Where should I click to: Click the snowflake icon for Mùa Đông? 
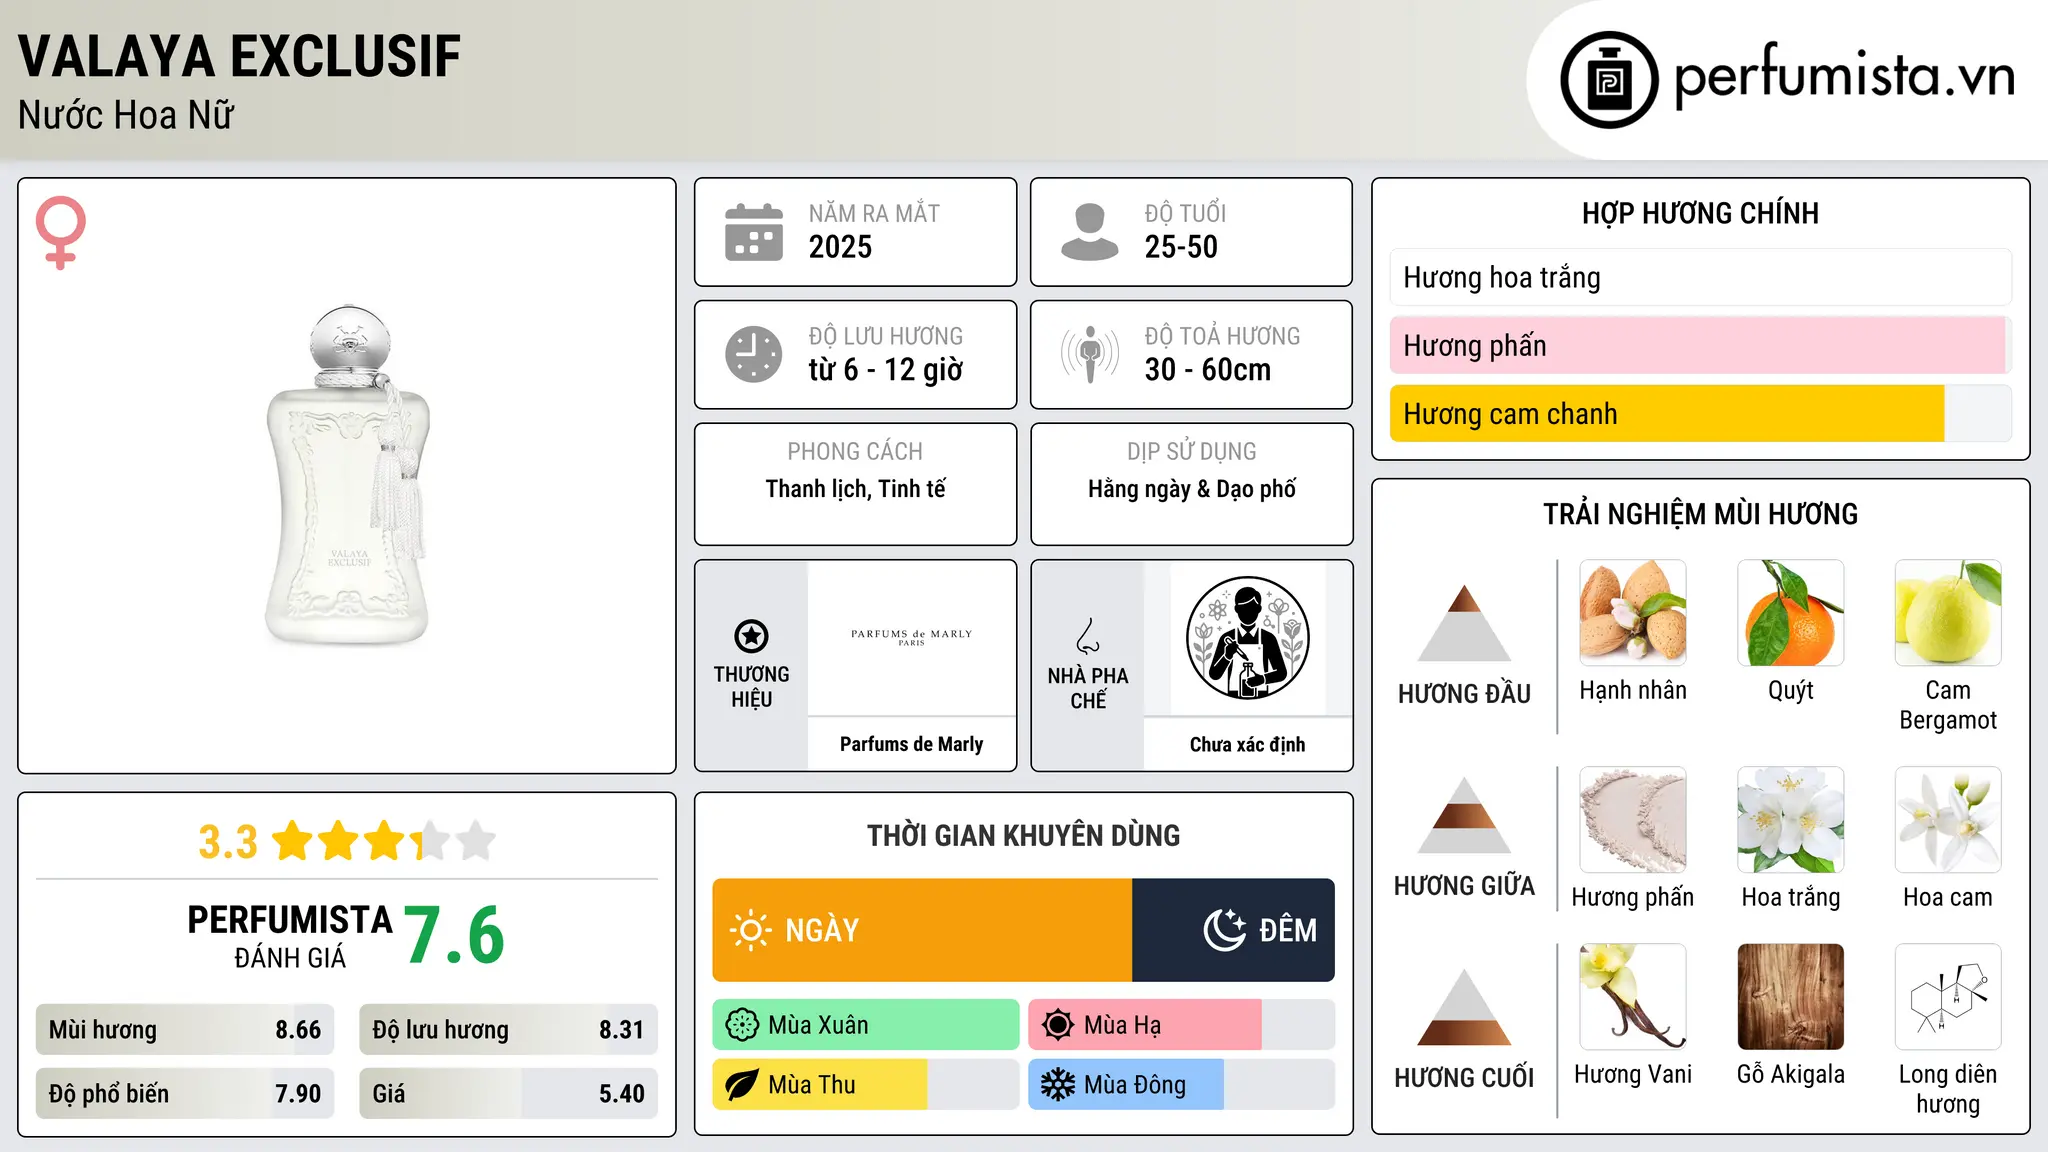(x=1058, y=1085)
